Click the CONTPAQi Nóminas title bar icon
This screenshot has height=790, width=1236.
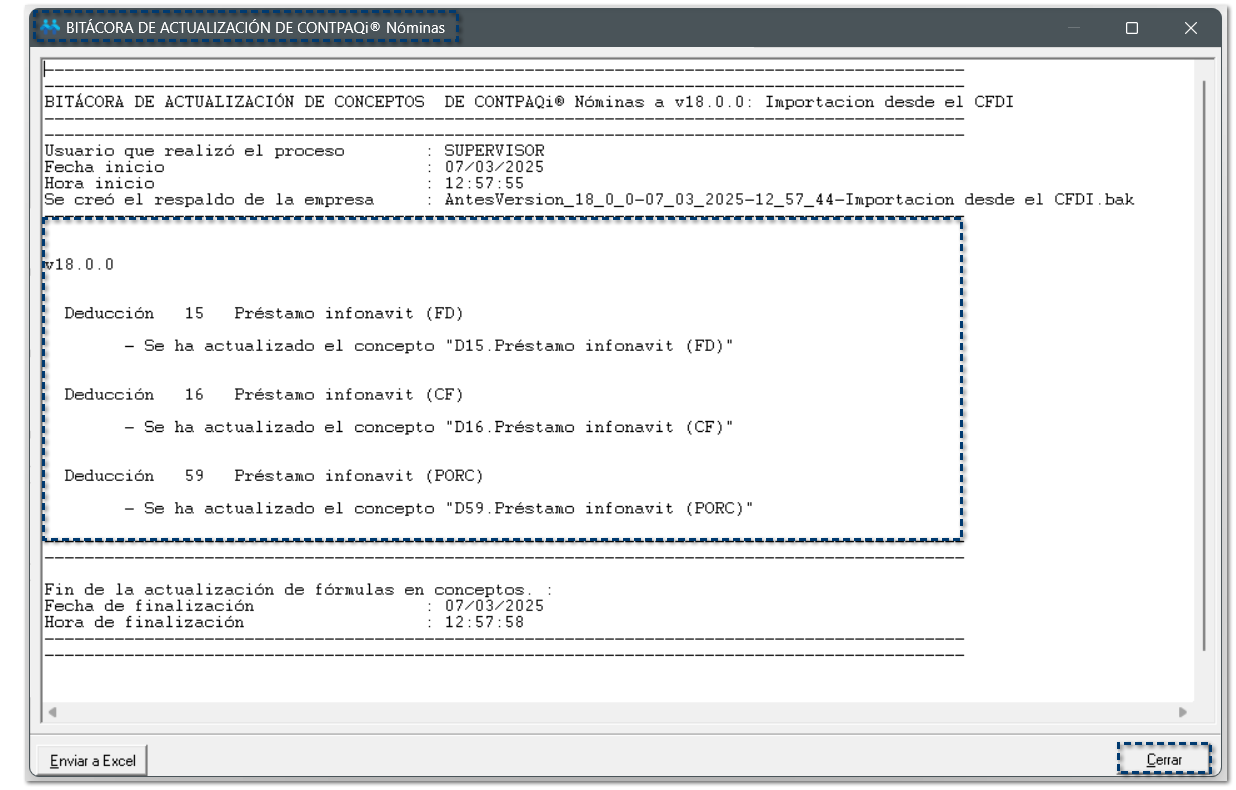pos(50,27)
